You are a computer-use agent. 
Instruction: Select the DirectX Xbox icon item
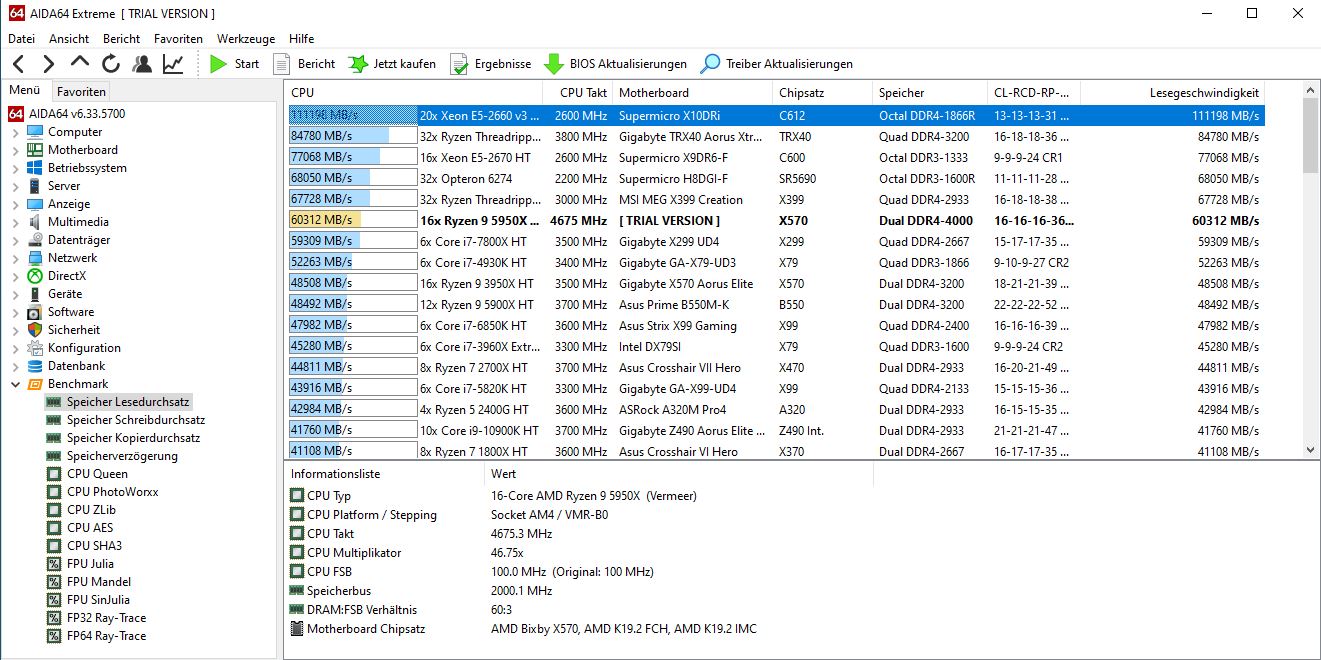tap(35, 276)
